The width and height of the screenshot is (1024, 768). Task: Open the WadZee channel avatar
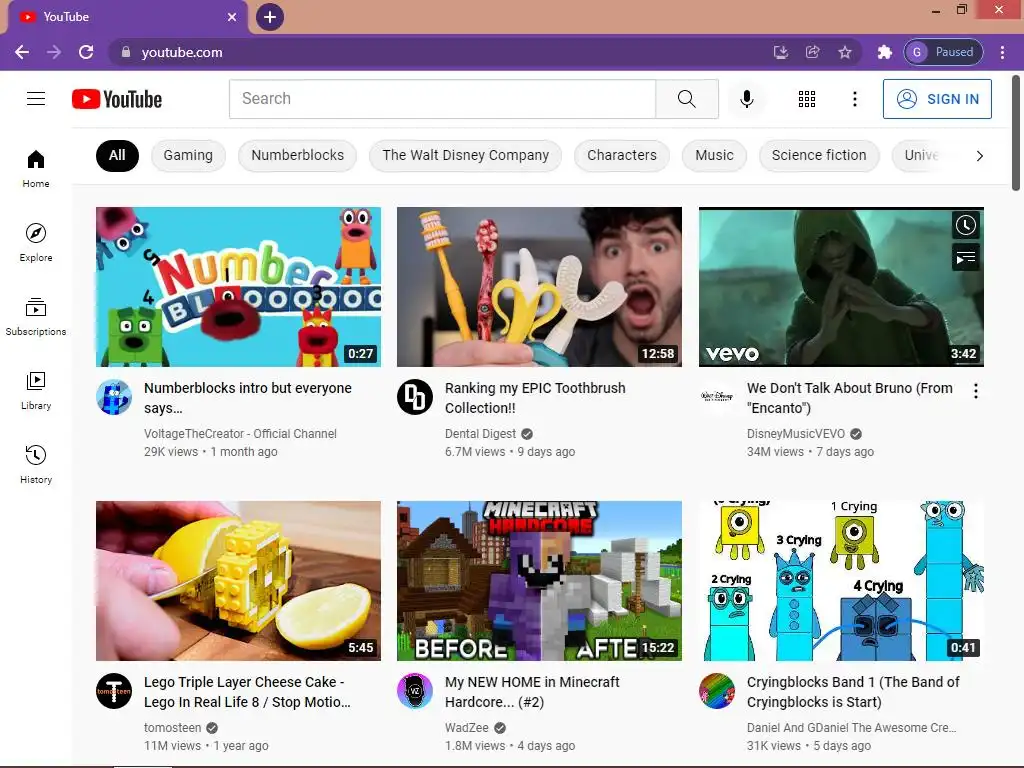[x=415, y=691]
